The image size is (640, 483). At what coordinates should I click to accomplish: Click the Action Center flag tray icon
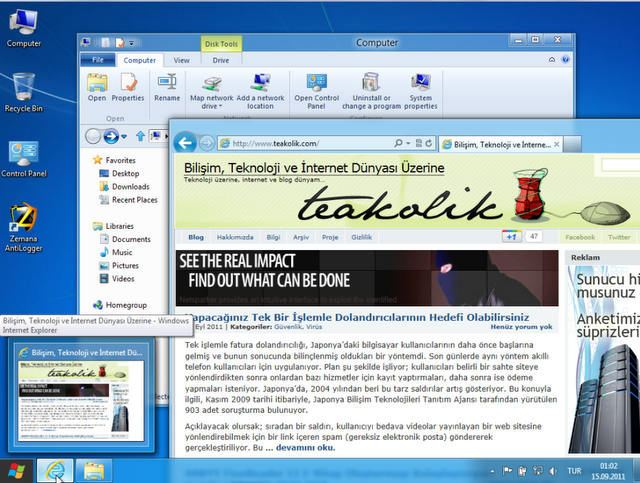coord(507,471)
